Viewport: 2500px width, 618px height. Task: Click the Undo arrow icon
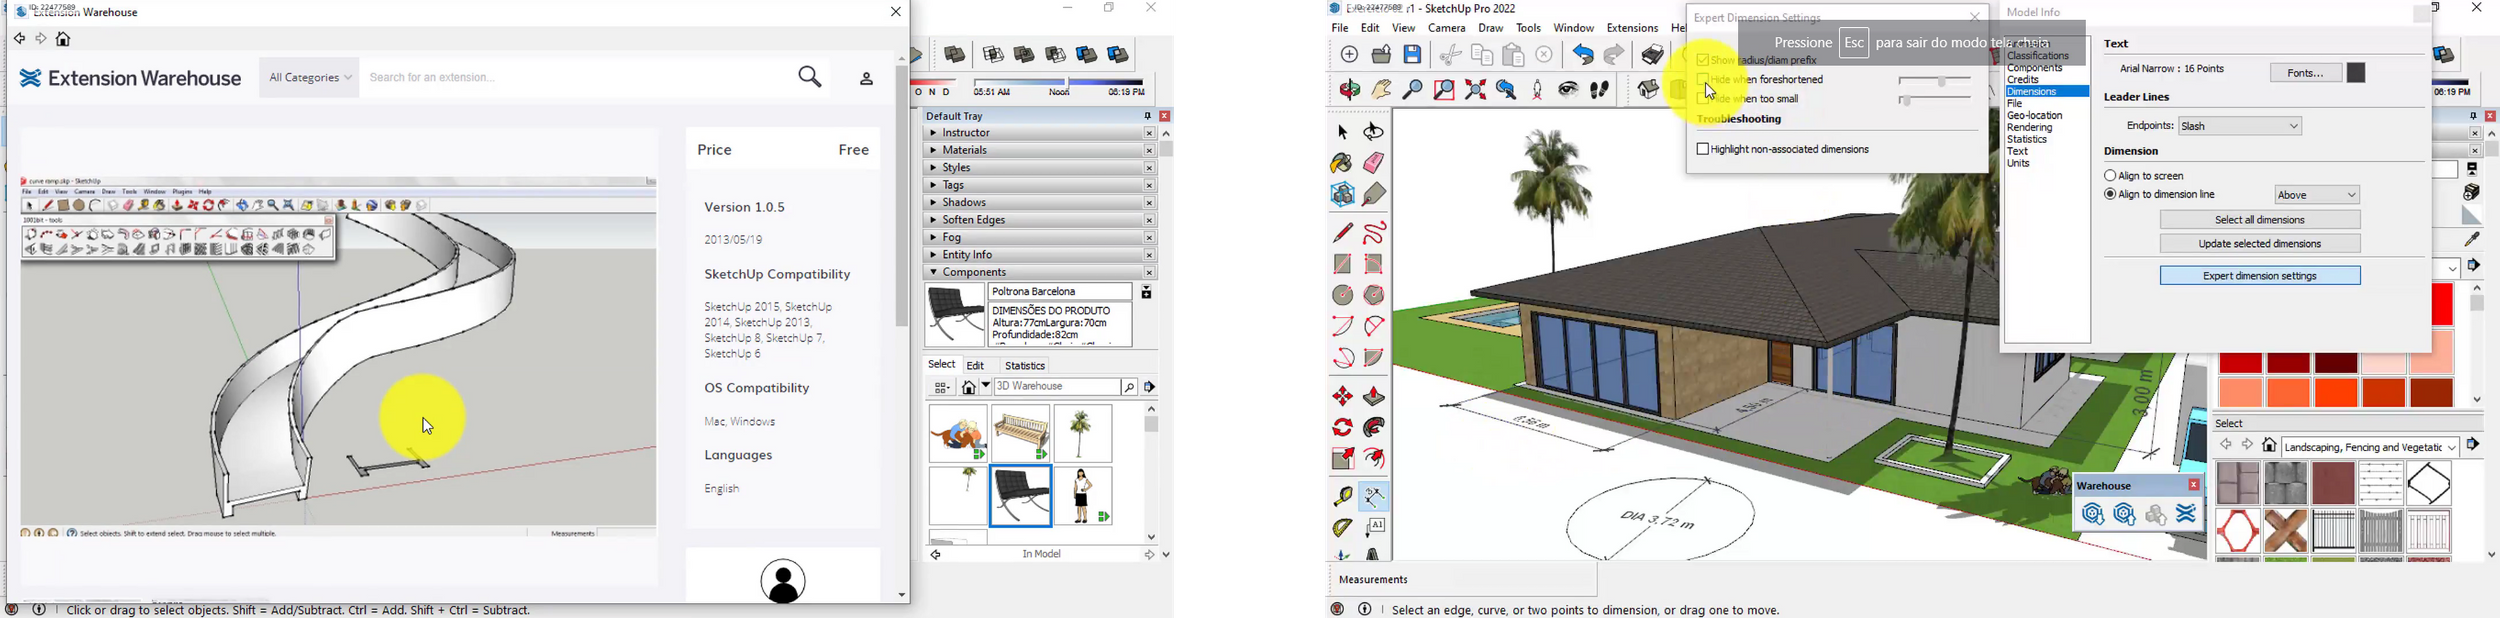[1581, 55]
